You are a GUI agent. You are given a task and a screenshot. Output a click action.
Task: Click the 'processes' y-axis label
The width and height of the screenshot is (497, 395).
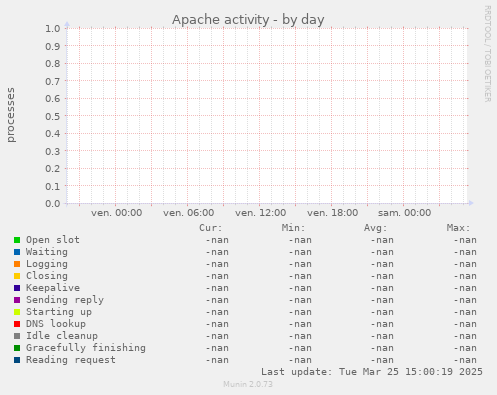pyautogui.click(x=11, y=115)
